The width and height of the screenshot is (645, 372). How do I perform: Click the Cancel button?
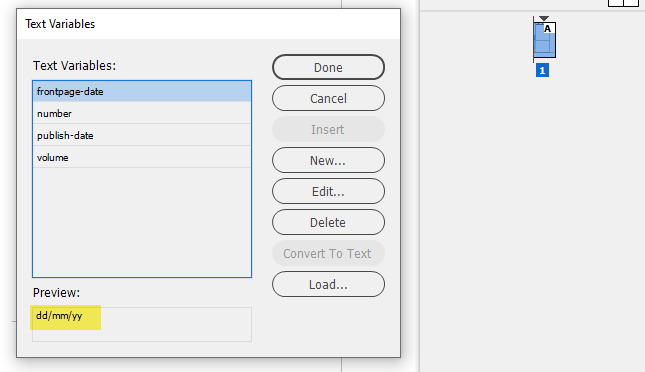tap(328, 98)
